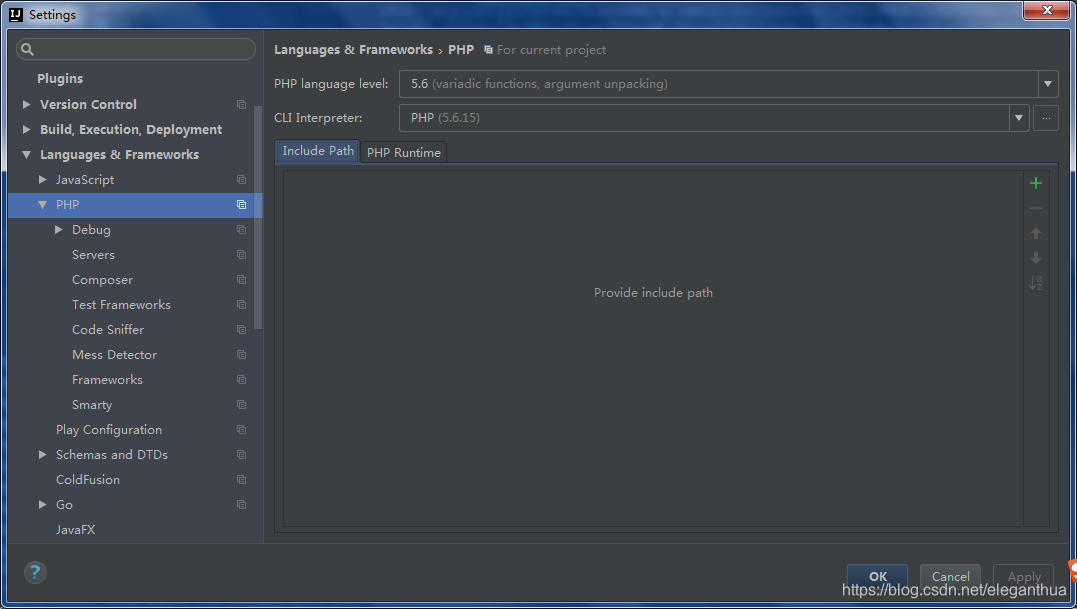
Task: Move include path up with arrow icon
Action: tap(1036, 232)
